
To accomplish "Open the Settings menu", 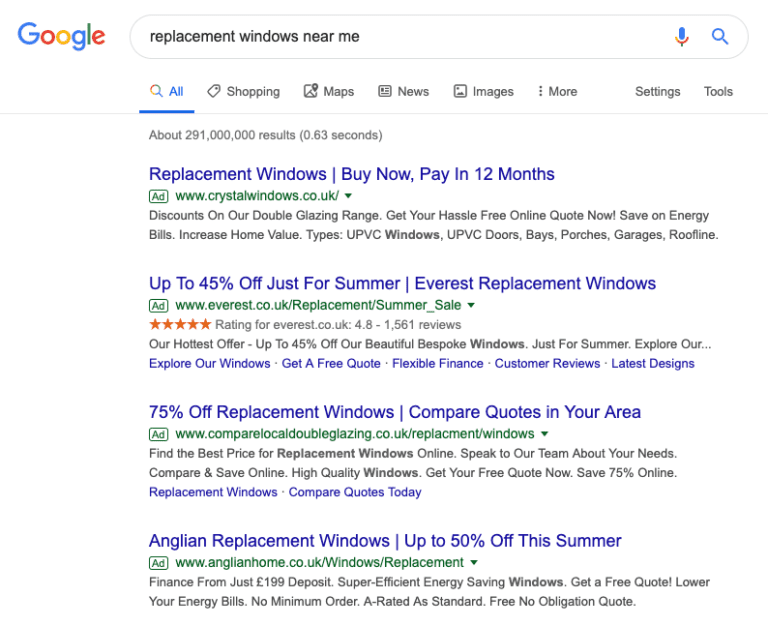I will (657, 92).
